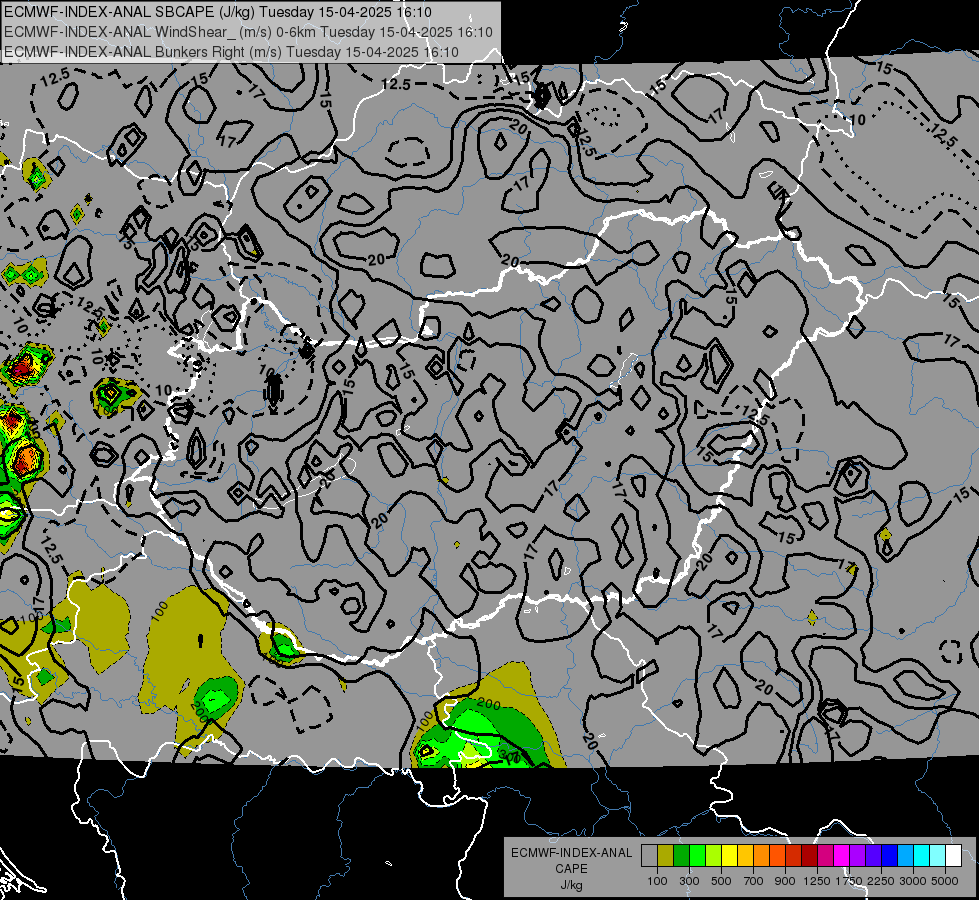
Task: Click the sky blue legend swatch
Action: [x=905, y=856]
